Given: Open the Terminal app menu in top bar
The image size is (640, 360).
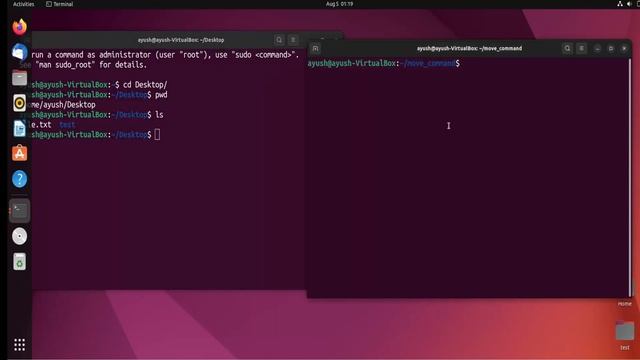Looking at the screenshot, I should (60, 4).
